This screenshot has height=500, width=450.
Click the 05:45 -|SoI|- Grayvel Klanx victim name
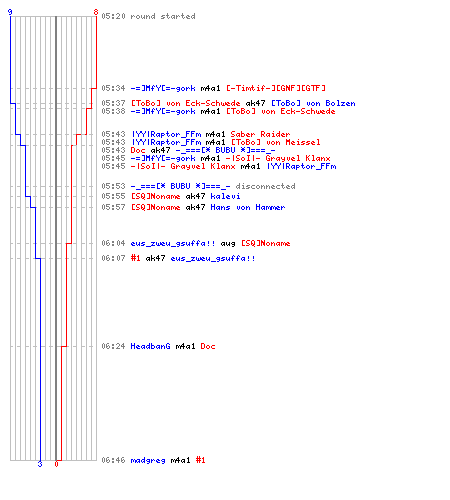tap(278, 158)
